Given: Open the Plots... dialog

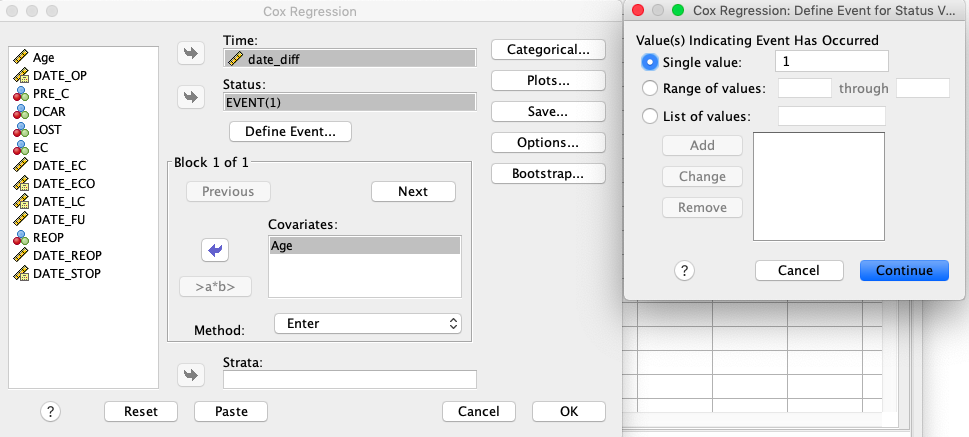Looking at the screenshot, I should pos(548,80).
